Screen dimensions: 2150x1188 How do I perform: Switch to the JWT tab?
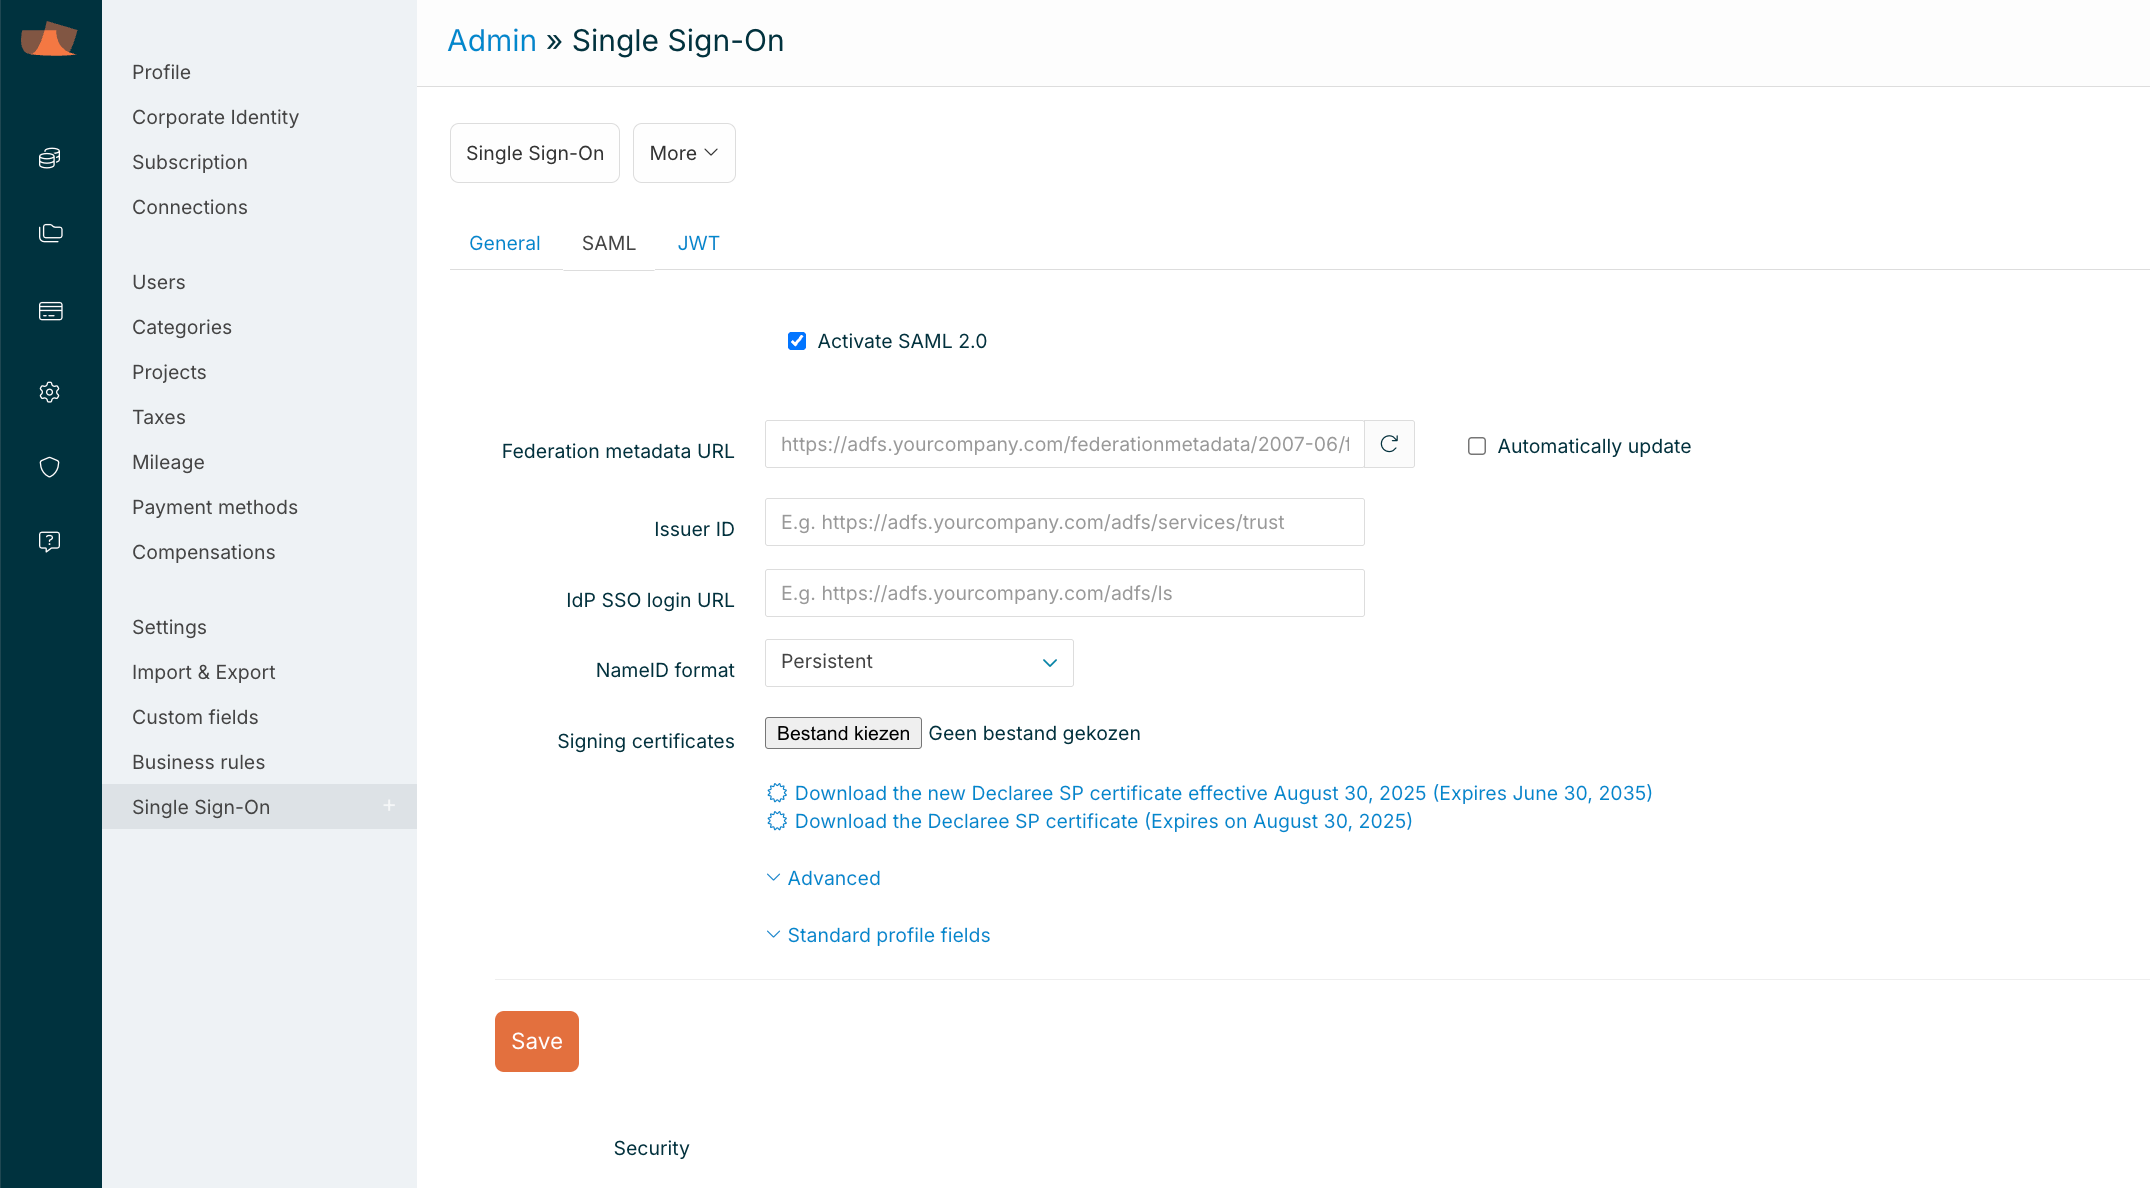698,243
